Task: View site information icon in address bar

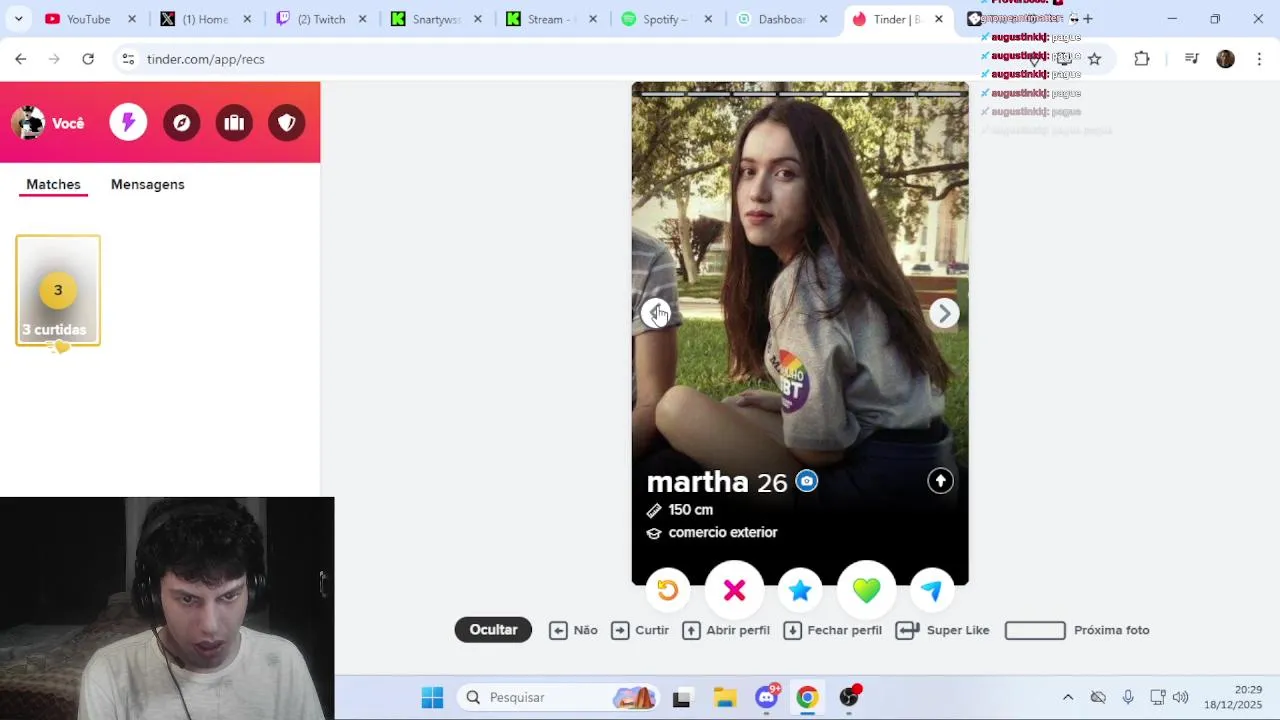Action: [x=128, y=59]
